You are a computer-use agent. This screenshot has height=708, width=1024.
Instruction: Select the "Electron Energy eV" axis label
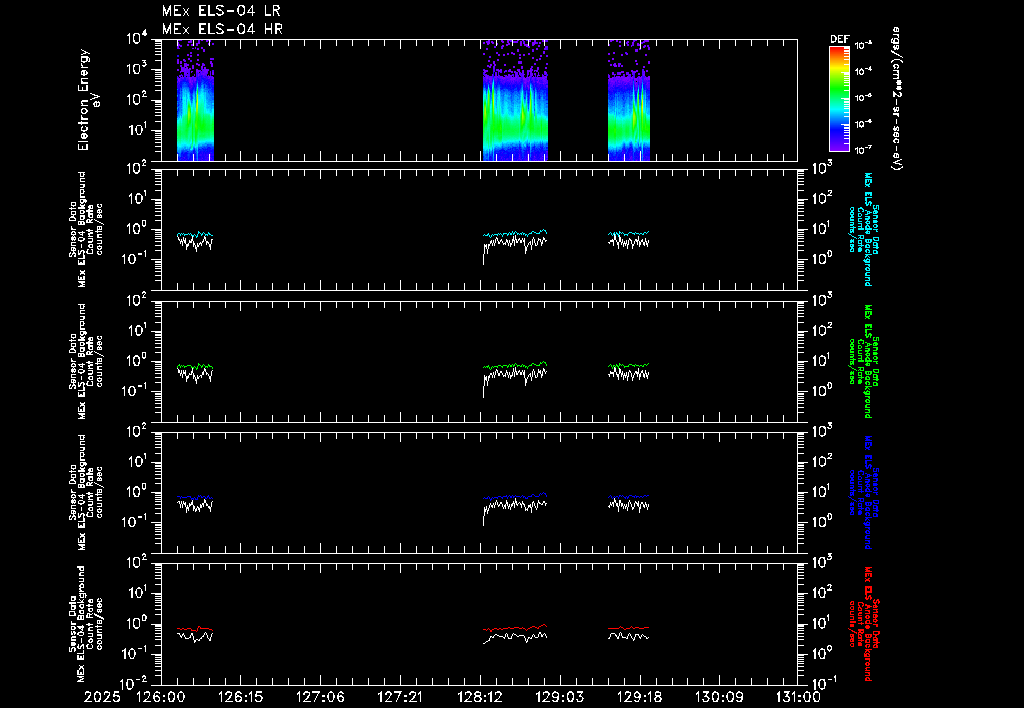[89, 100]
